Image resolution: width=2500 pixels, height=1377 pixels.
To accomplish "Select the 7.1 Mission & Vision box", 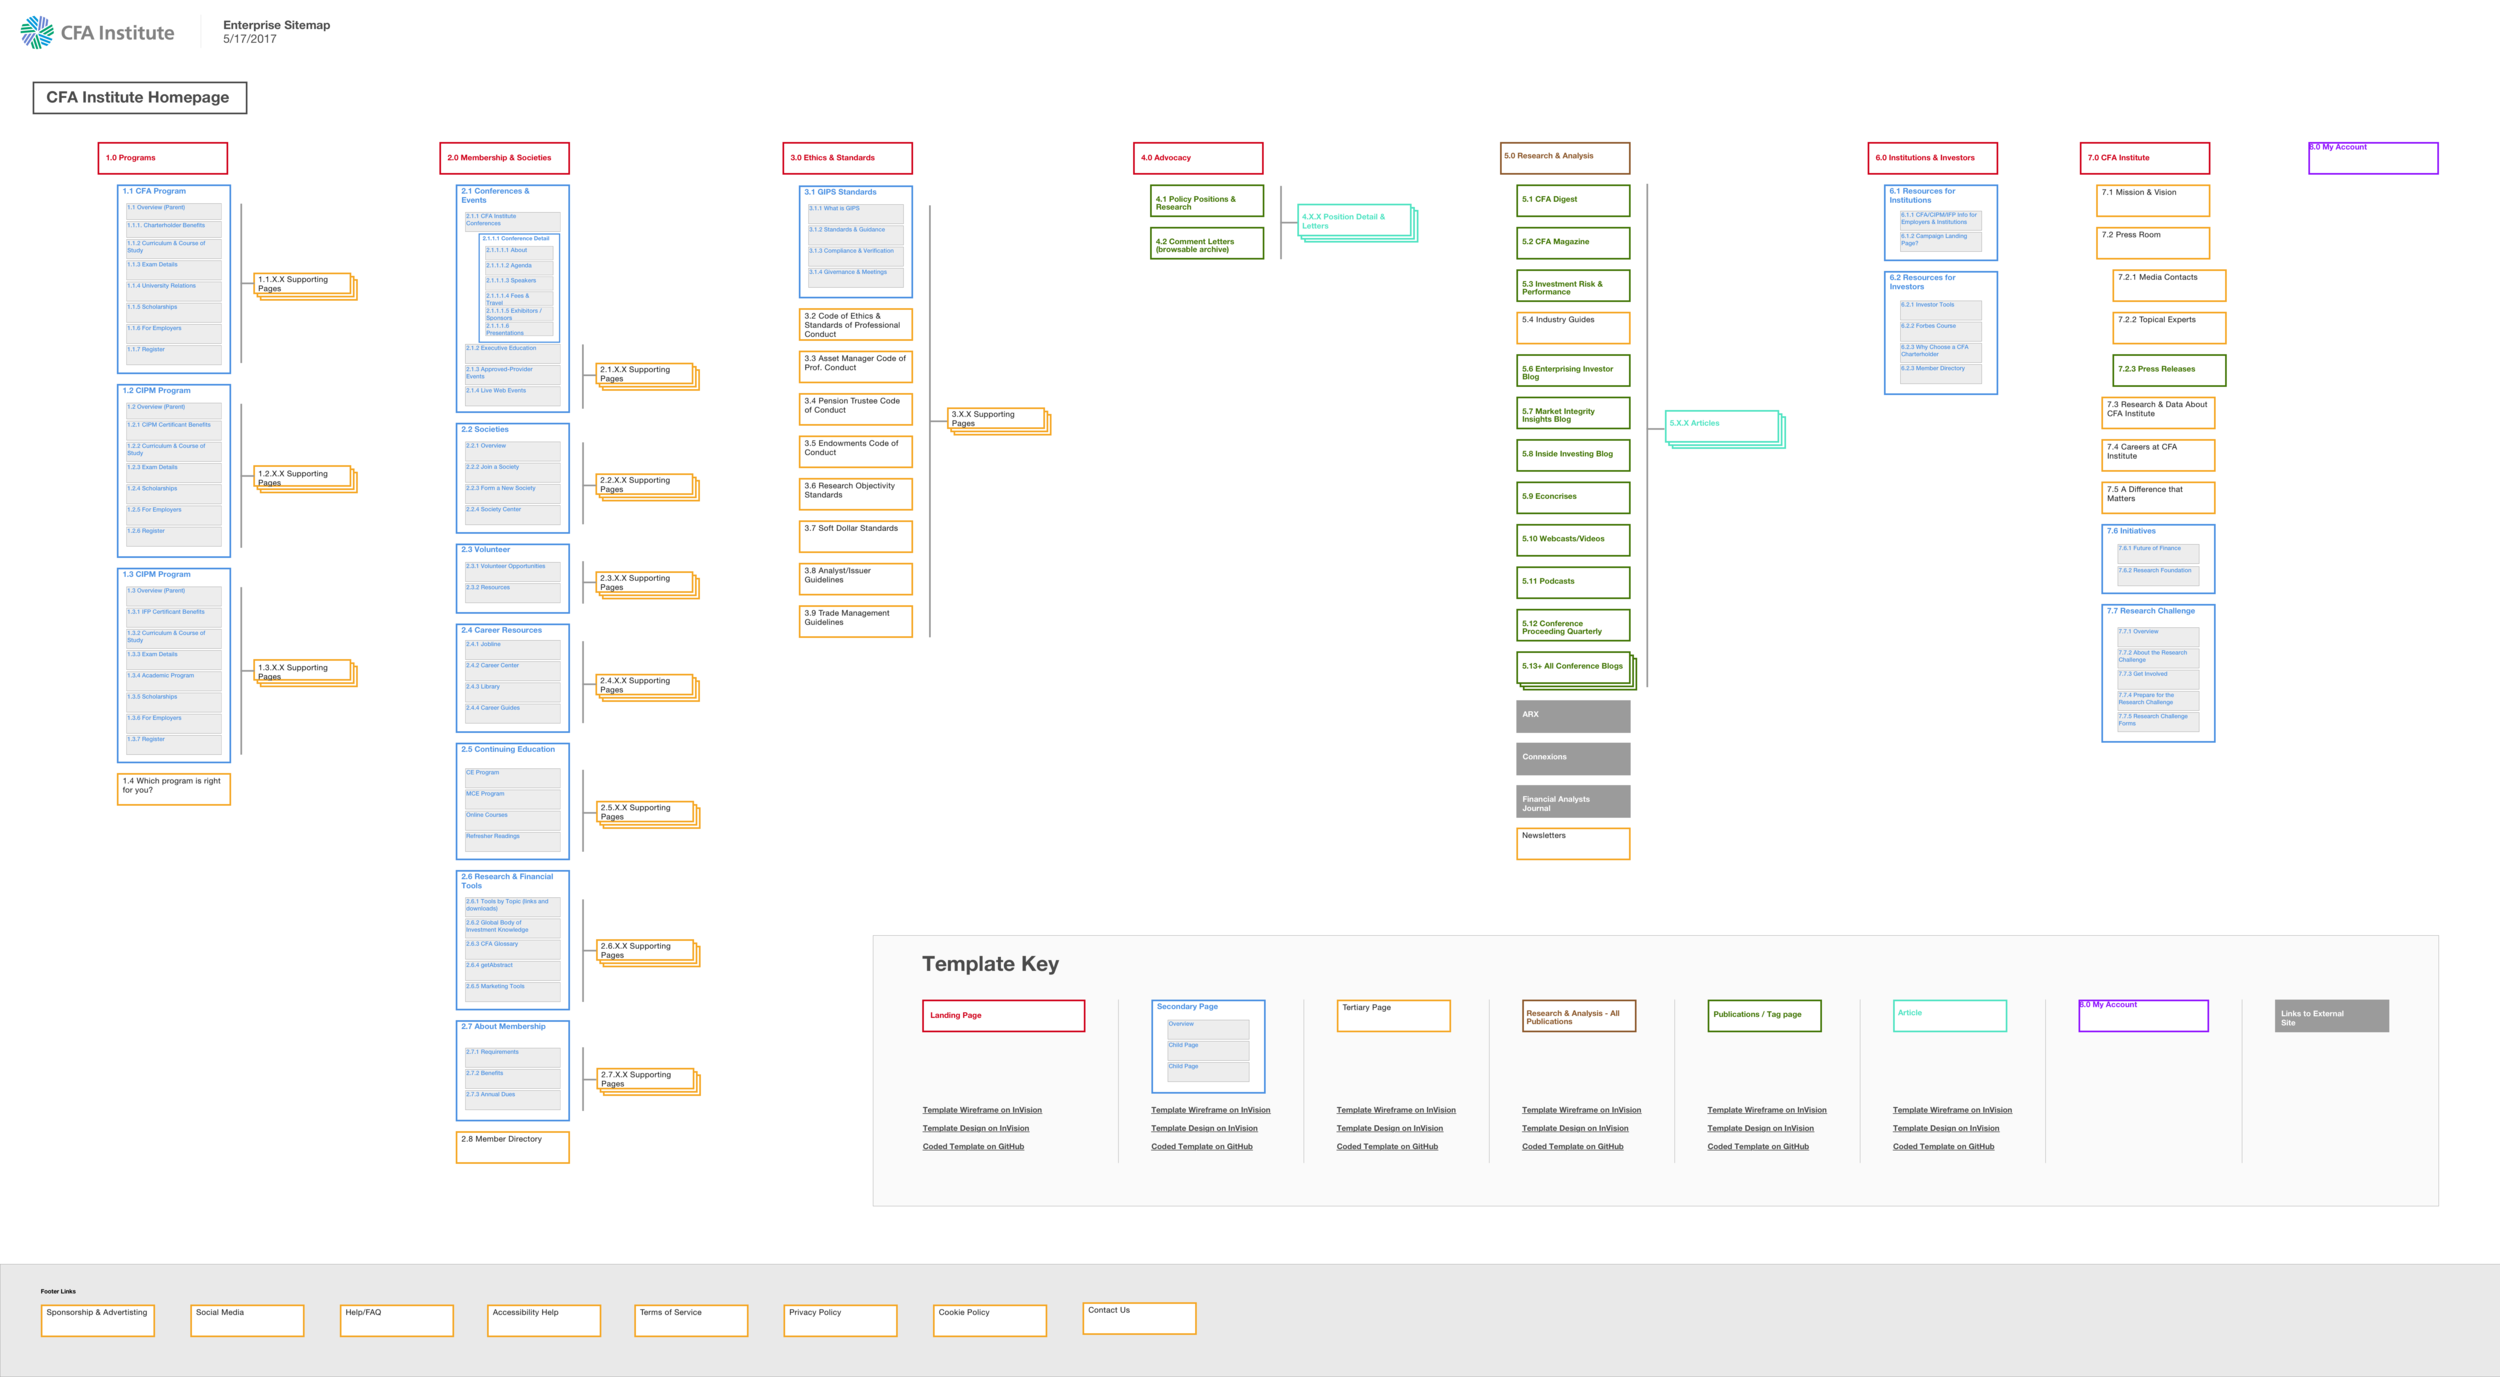I will [x=2153, y=201].
